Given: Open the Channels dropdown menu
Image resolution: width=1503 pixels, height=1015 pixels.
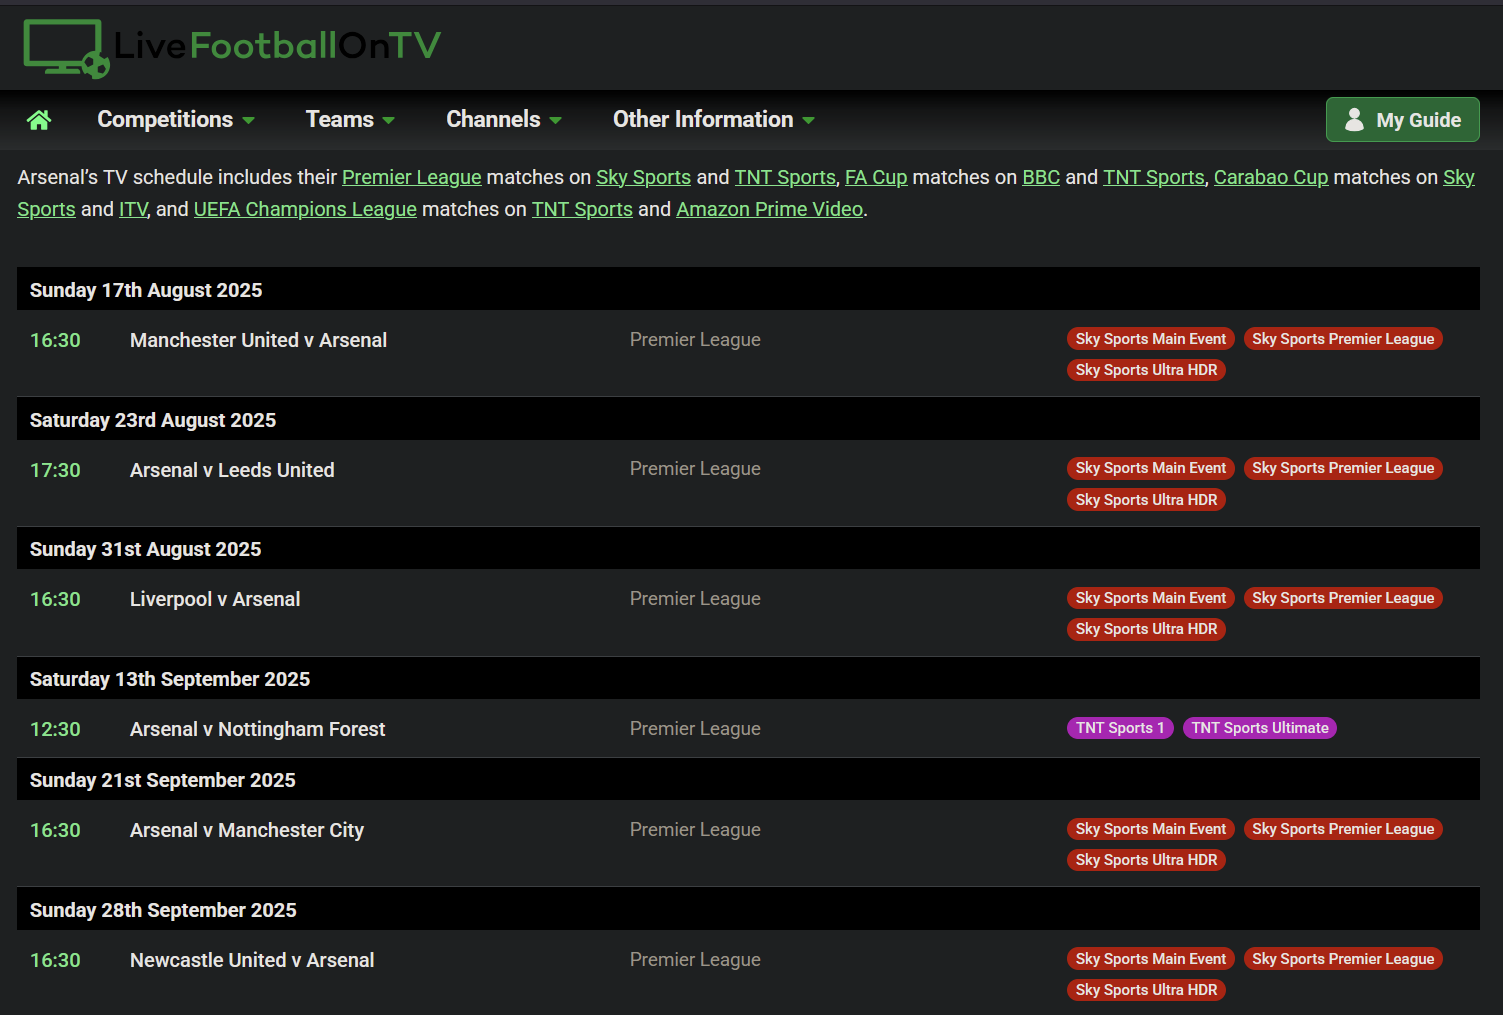Looking at the screenshot, I should (x=504, y=120).
